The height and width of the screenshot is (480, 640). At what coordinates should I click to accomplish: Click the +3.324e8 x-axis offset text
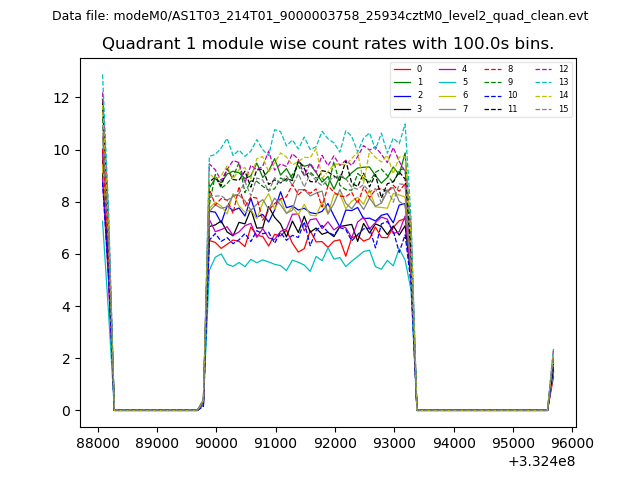[541, 461]
